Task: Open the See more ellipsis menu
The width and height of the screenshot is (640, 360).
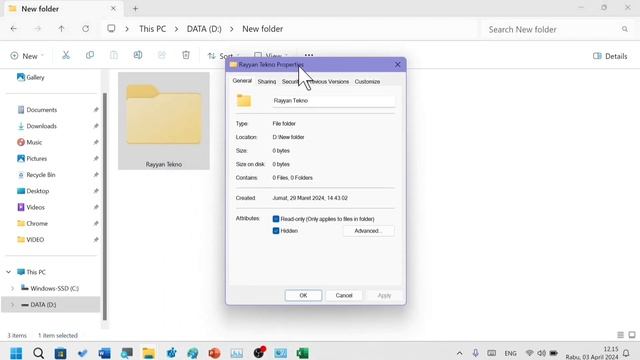Action: pyautogui.click(x=309, y=55)
